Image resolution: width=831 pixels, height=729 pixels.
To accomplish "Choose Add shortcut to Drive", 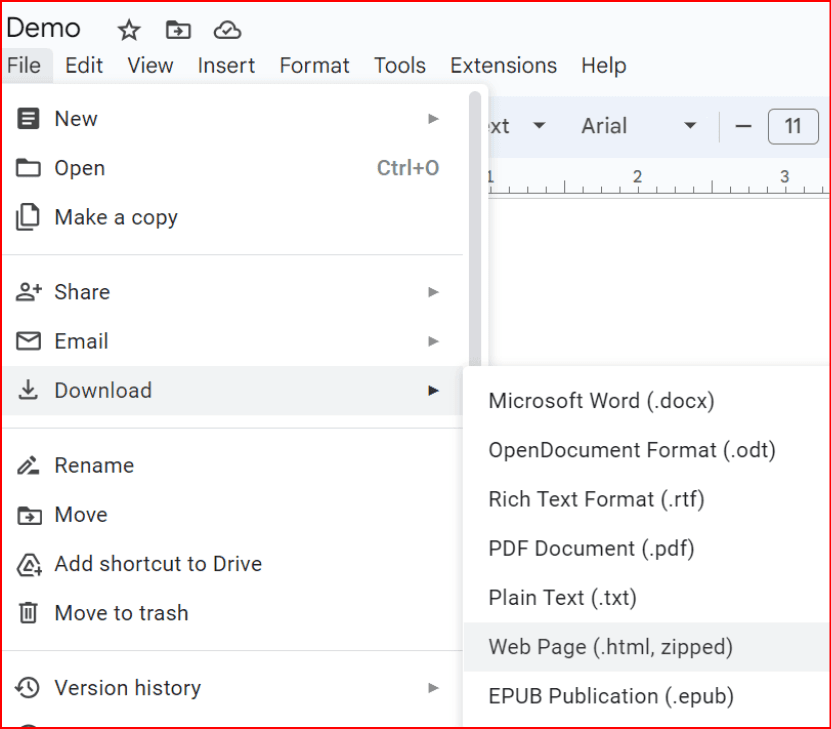I will (x=157, y=564).
